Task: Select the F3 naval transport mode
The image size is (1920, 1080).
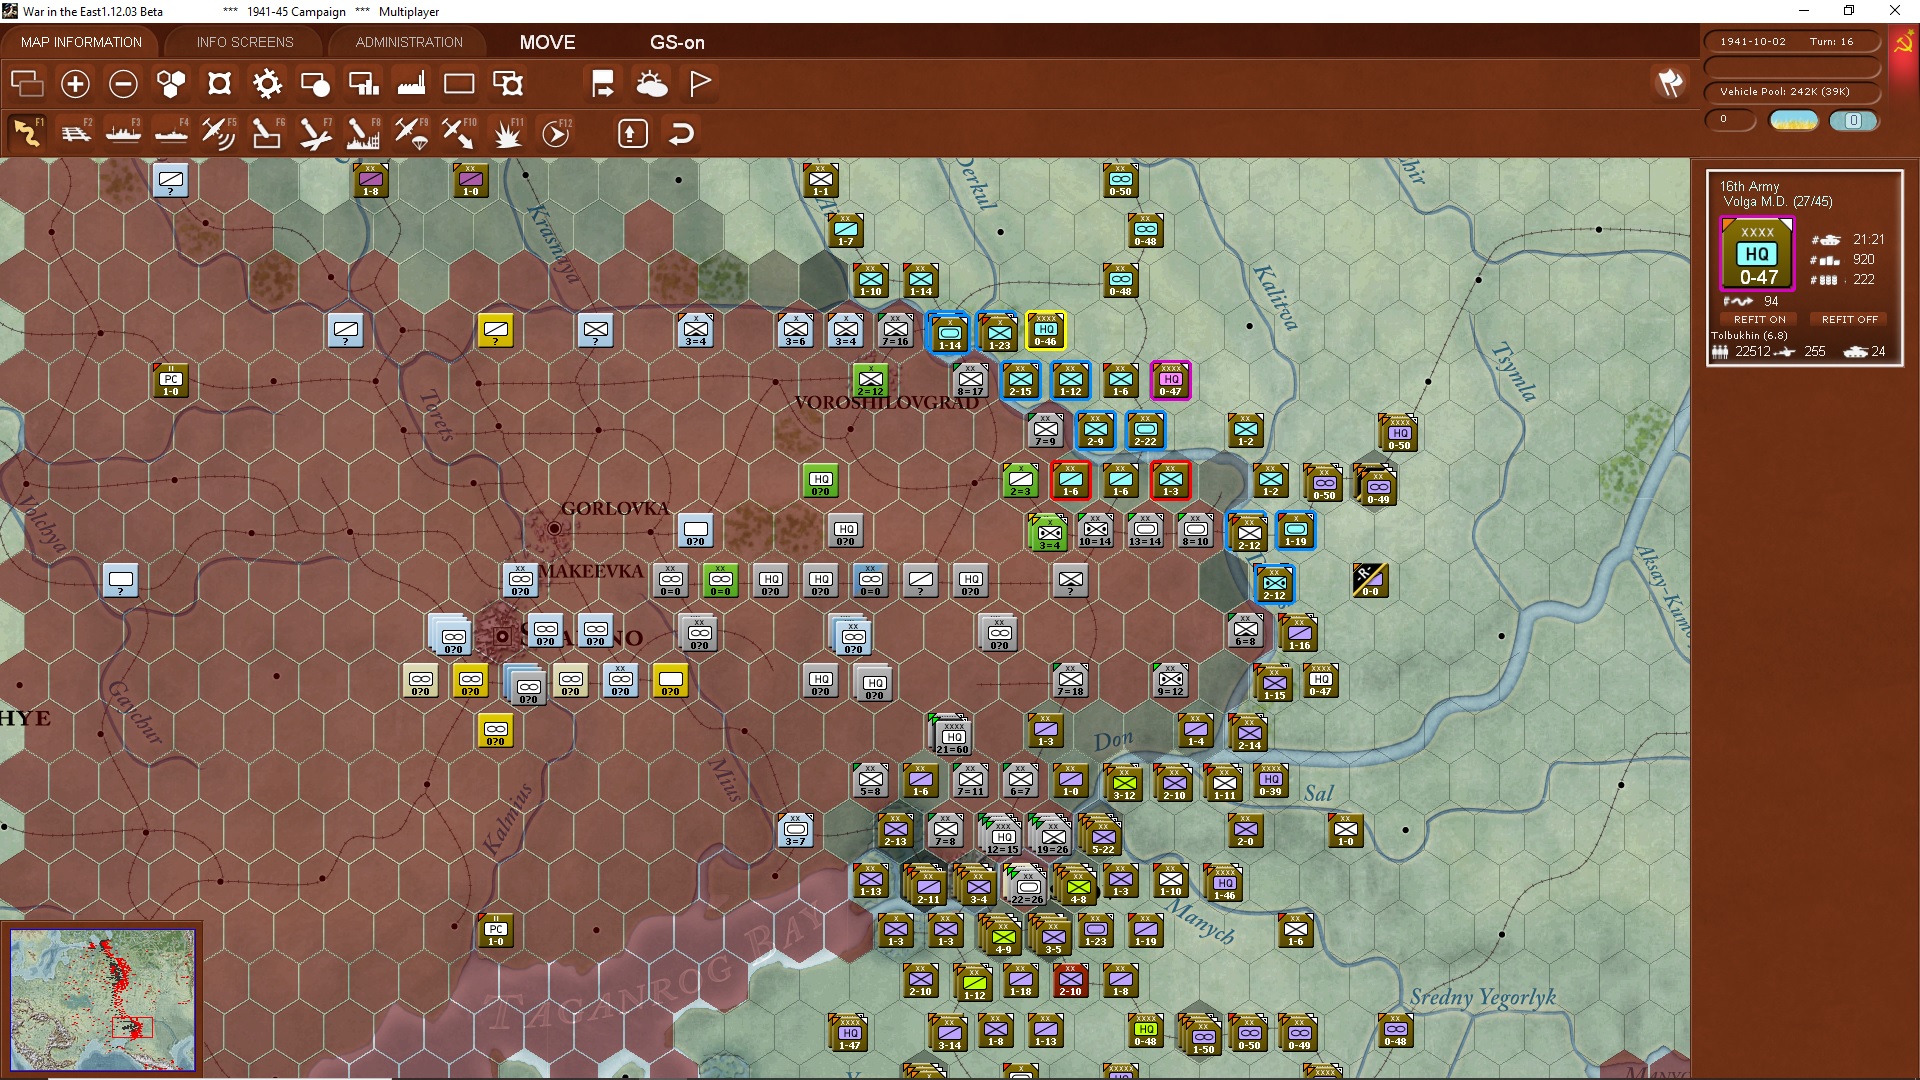Action: (x=123, y=133)
